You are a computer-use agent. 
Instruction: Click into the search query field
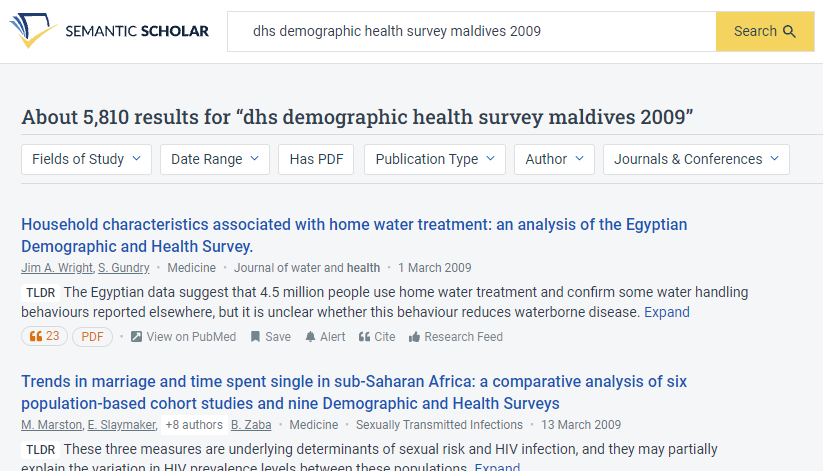coord(471,32)
